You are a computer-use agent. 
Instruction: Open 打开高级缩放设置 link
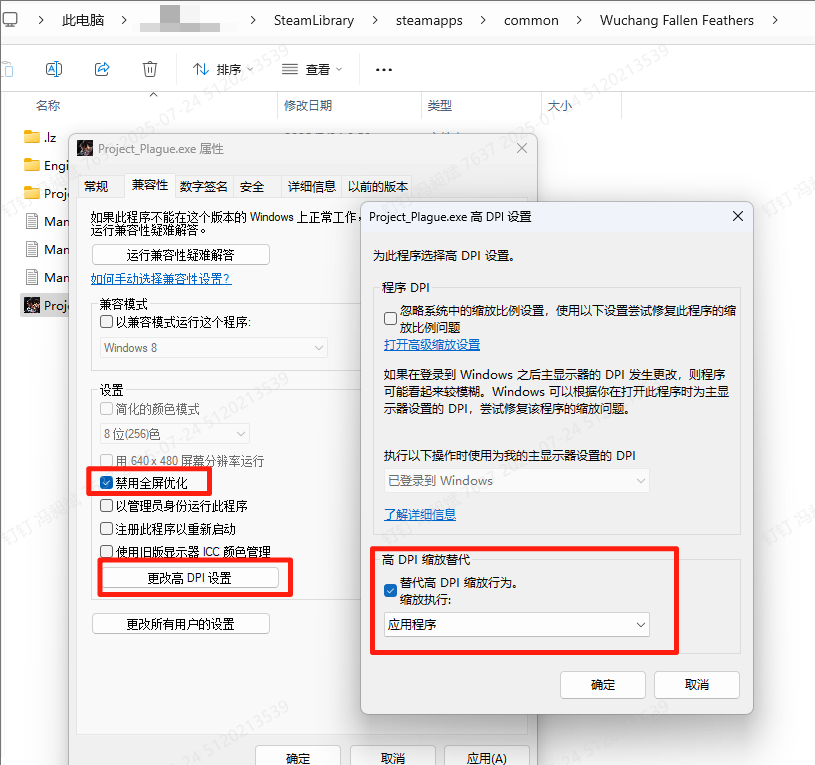tap(432, 345)
